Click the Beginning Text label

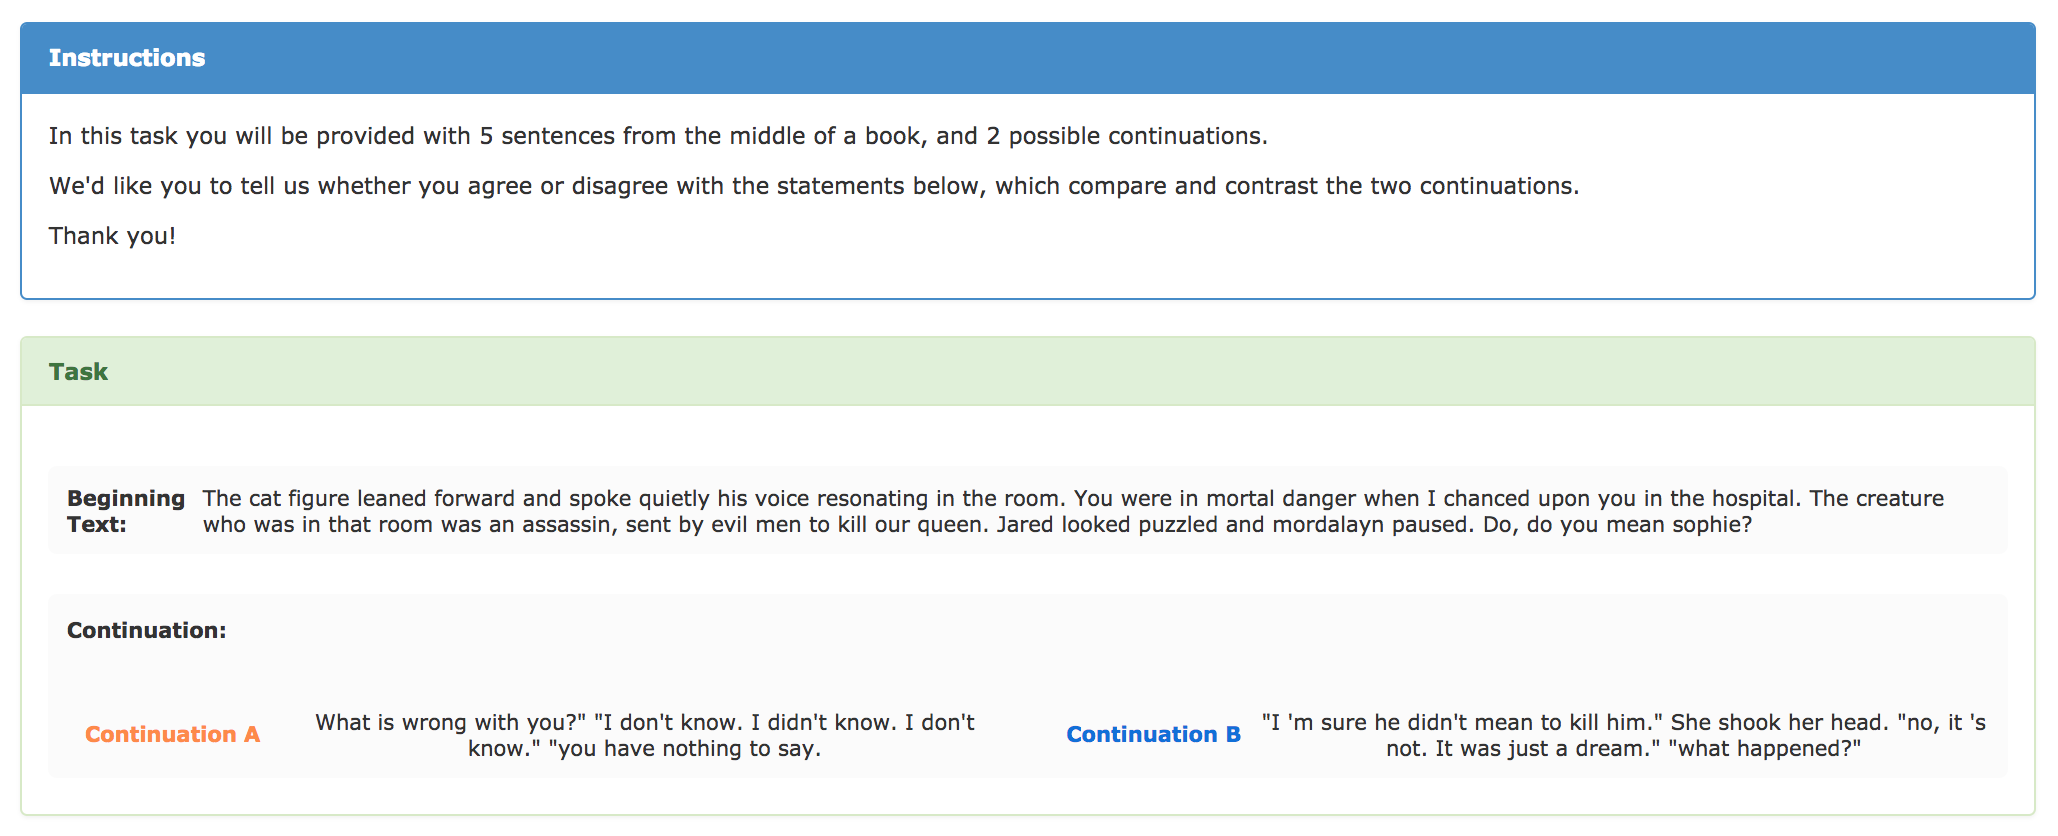pos(126,511)
